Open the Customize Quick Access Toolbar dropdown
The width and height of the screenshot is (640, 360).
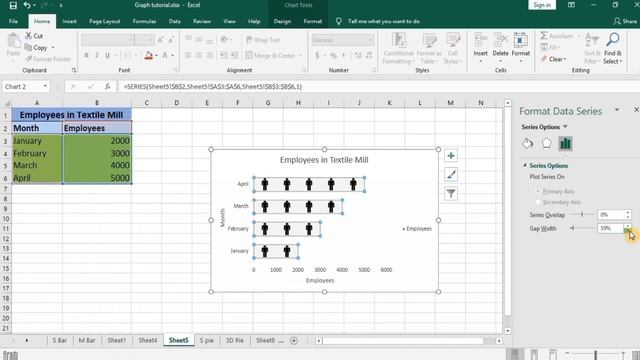click(x=60, y=5)
